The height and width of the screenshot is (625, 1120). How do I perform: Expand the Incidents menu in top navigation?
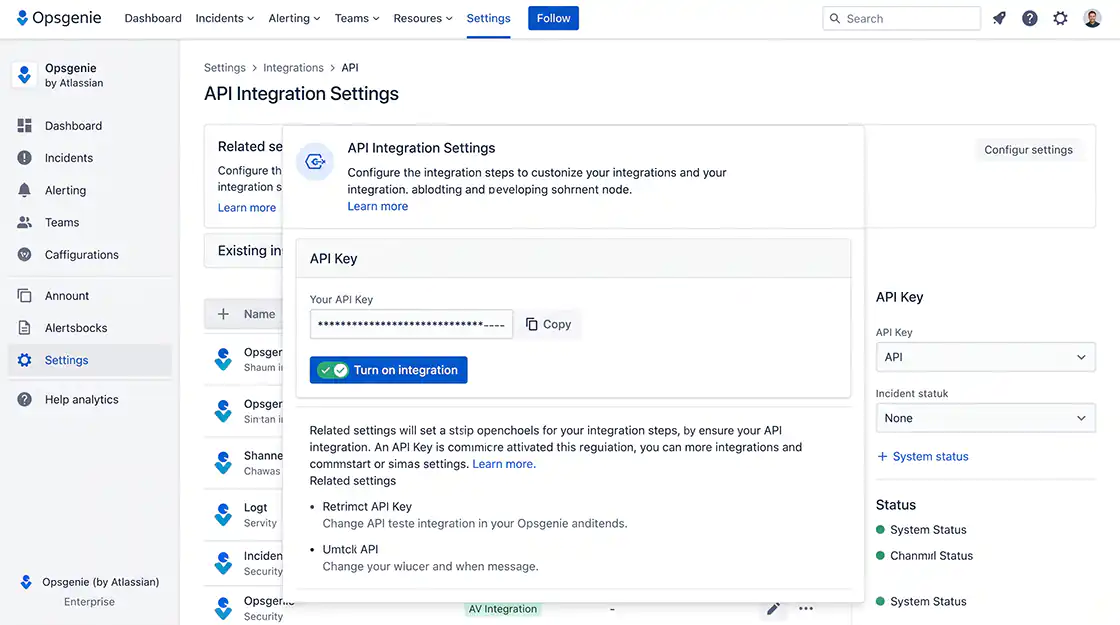click(x=224, y=19)
